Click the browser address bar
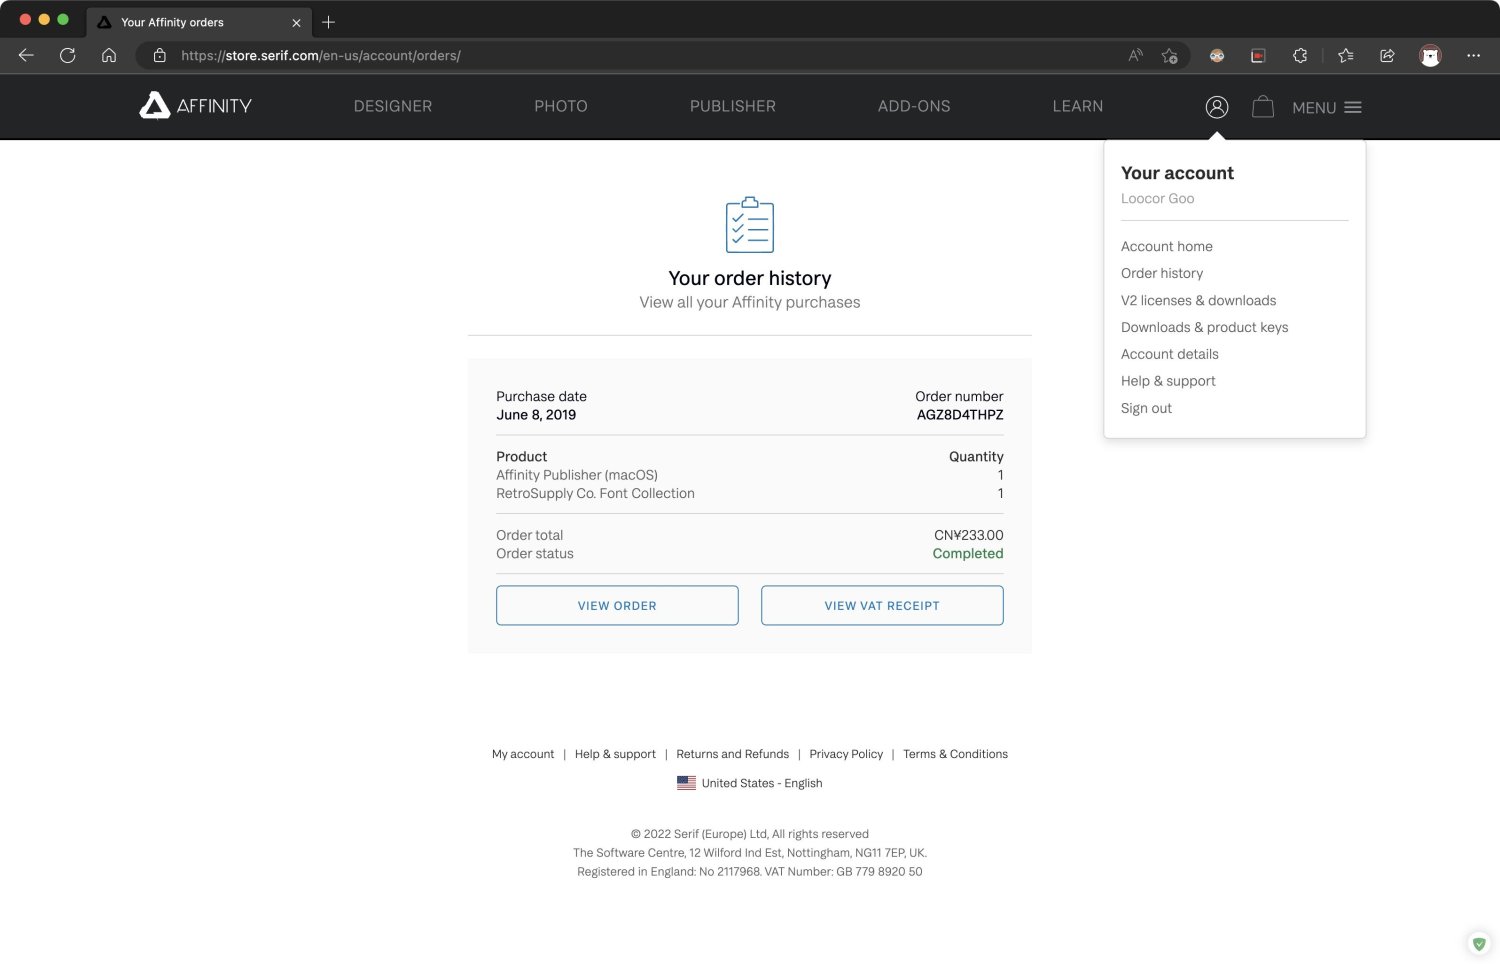This screenshot has height=964, width=1500. click(640, 56)
